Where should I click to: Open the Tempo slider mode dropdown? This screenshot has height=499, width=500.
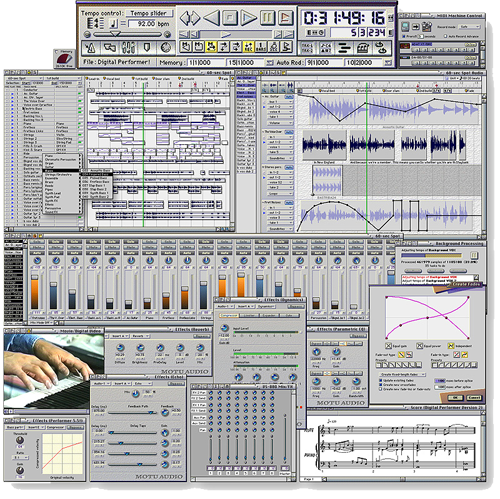tap(149, 13)
